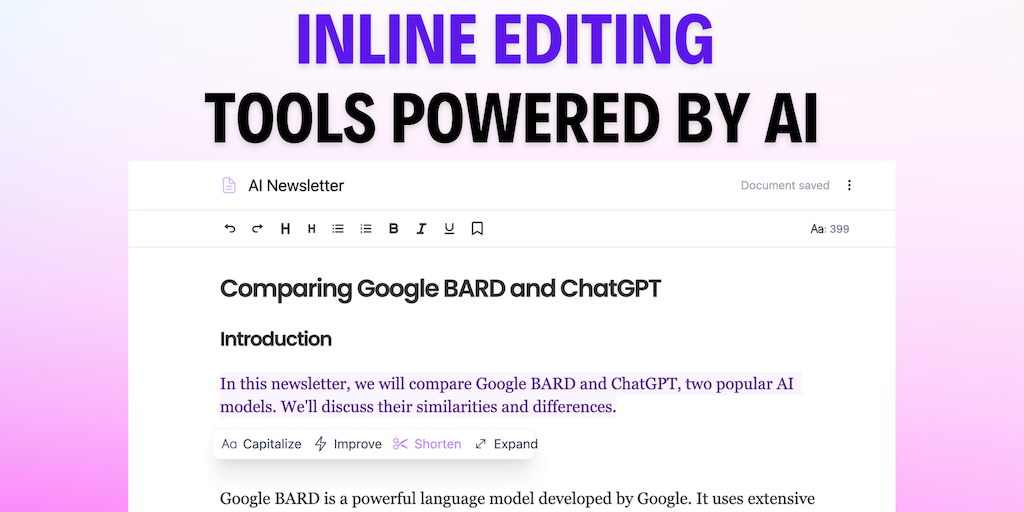The height and width of the screenshot is (512, 1024).
Task: Toggle bold formatting
Action: point(393,229)
